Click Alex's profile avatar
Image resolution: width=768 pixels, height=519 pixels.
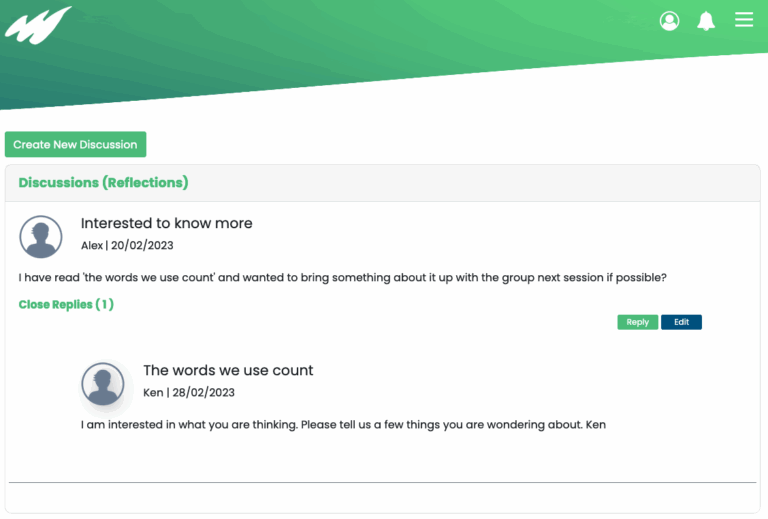(x=41, y=237)
